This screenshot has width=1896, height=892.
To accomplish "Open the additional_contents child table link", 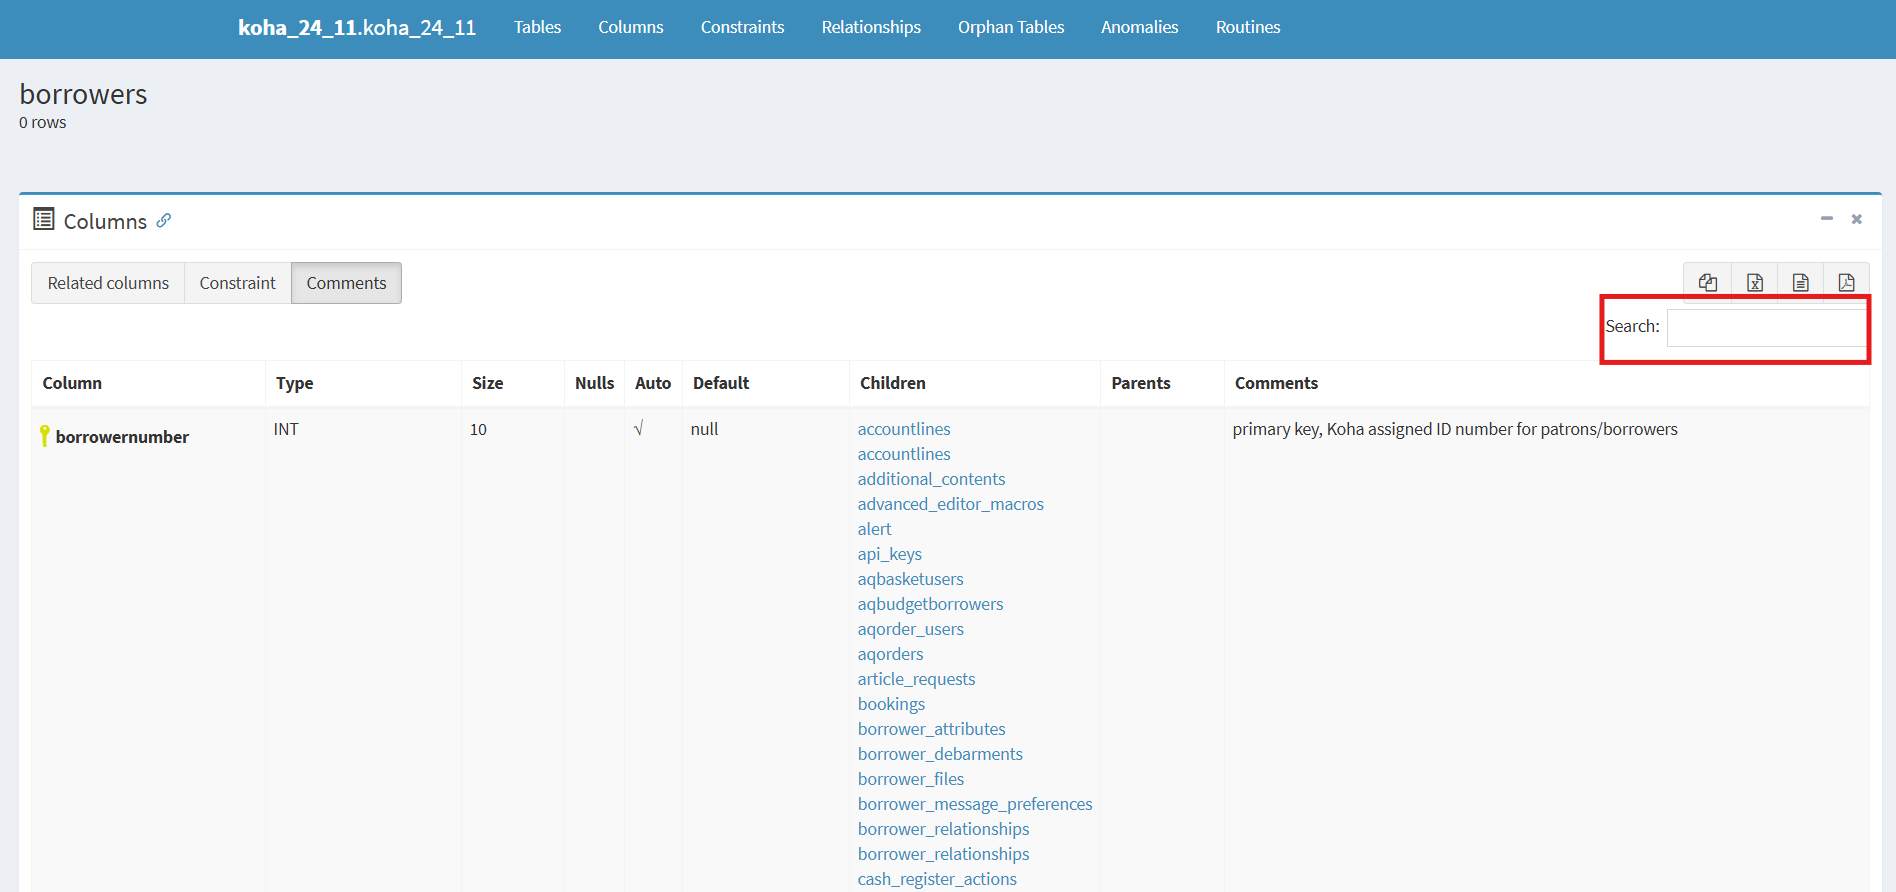I will click(x=931, y=479).
